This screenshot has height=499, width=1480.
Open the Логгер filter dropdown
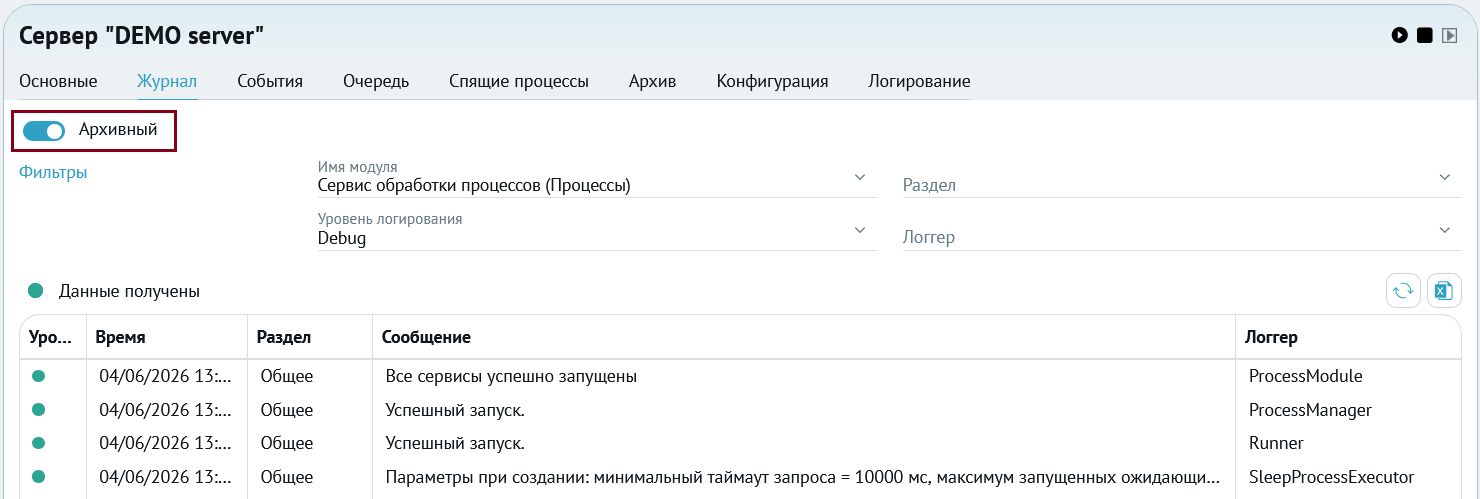pos(1182,231)
